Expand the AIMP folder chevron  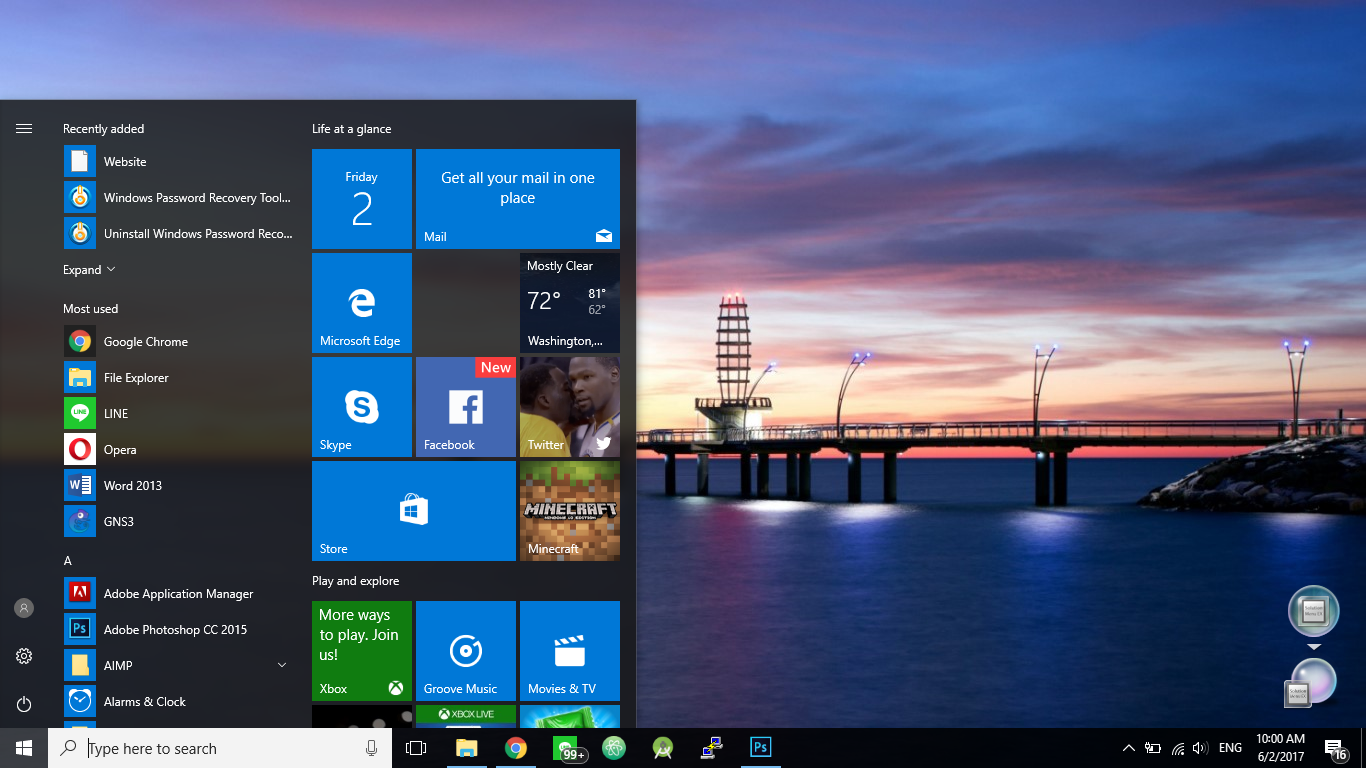pyautogui.click(x=282, y=665)
